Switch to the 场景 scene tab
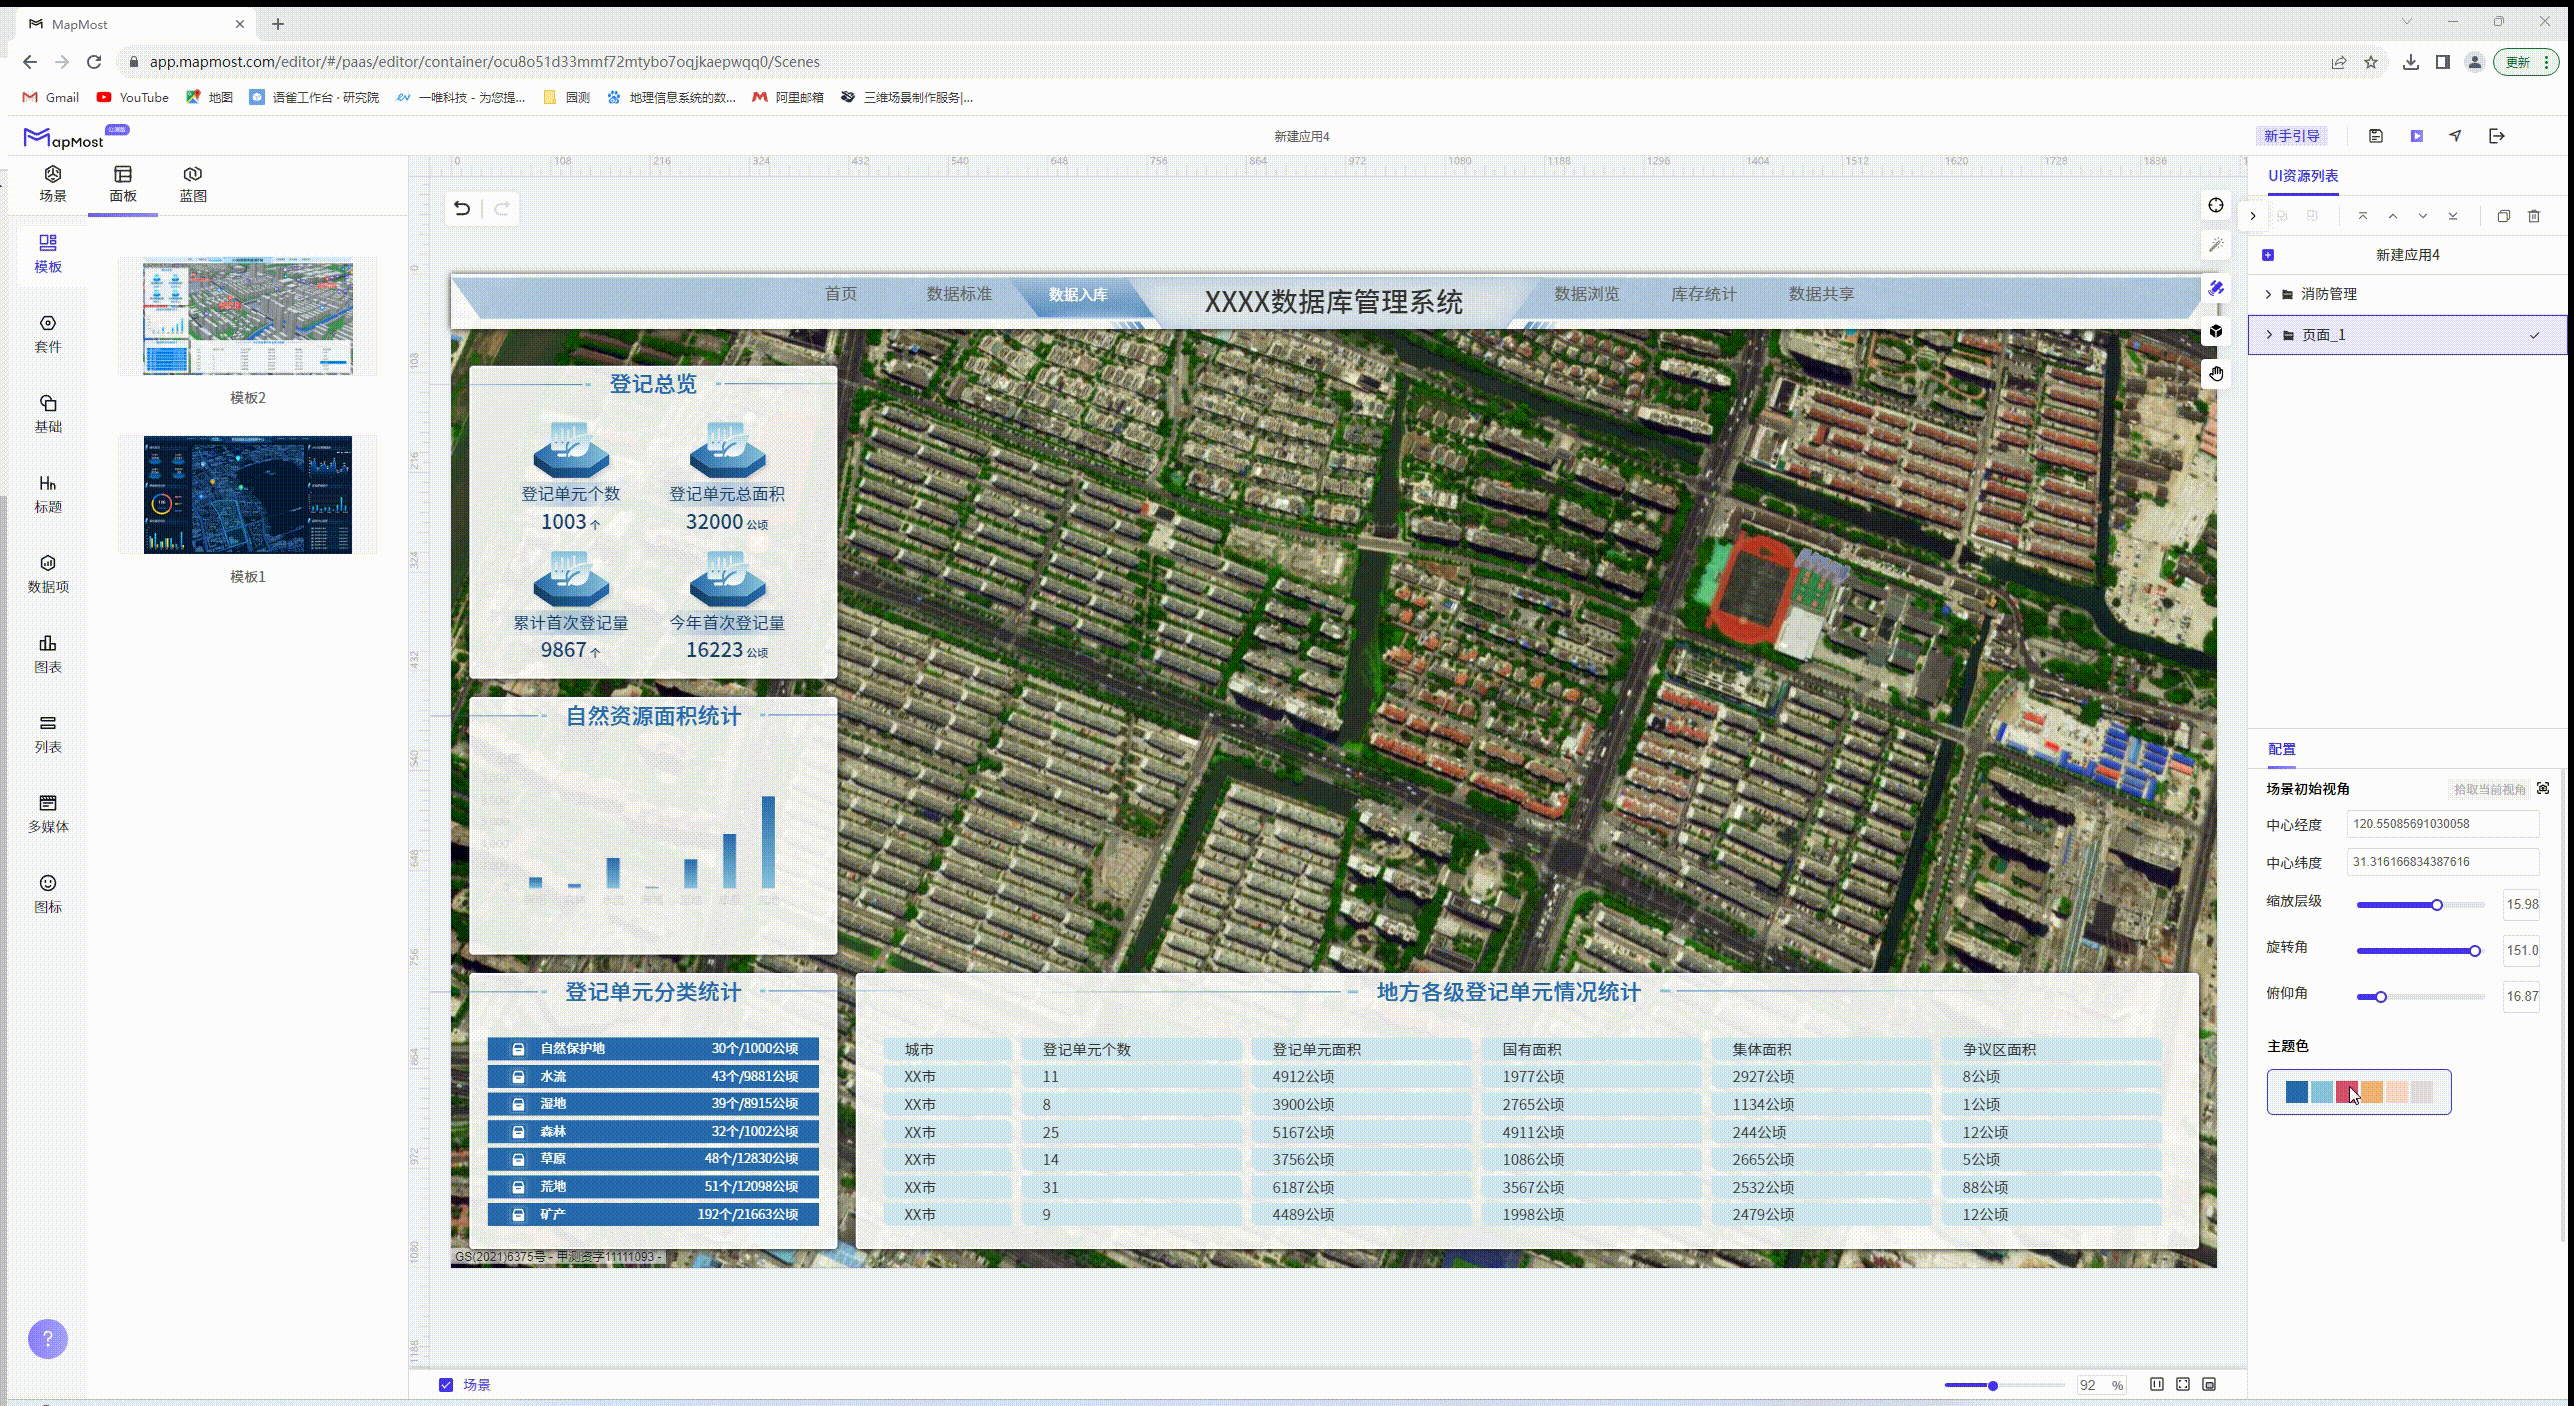 (x=53, y=184)
